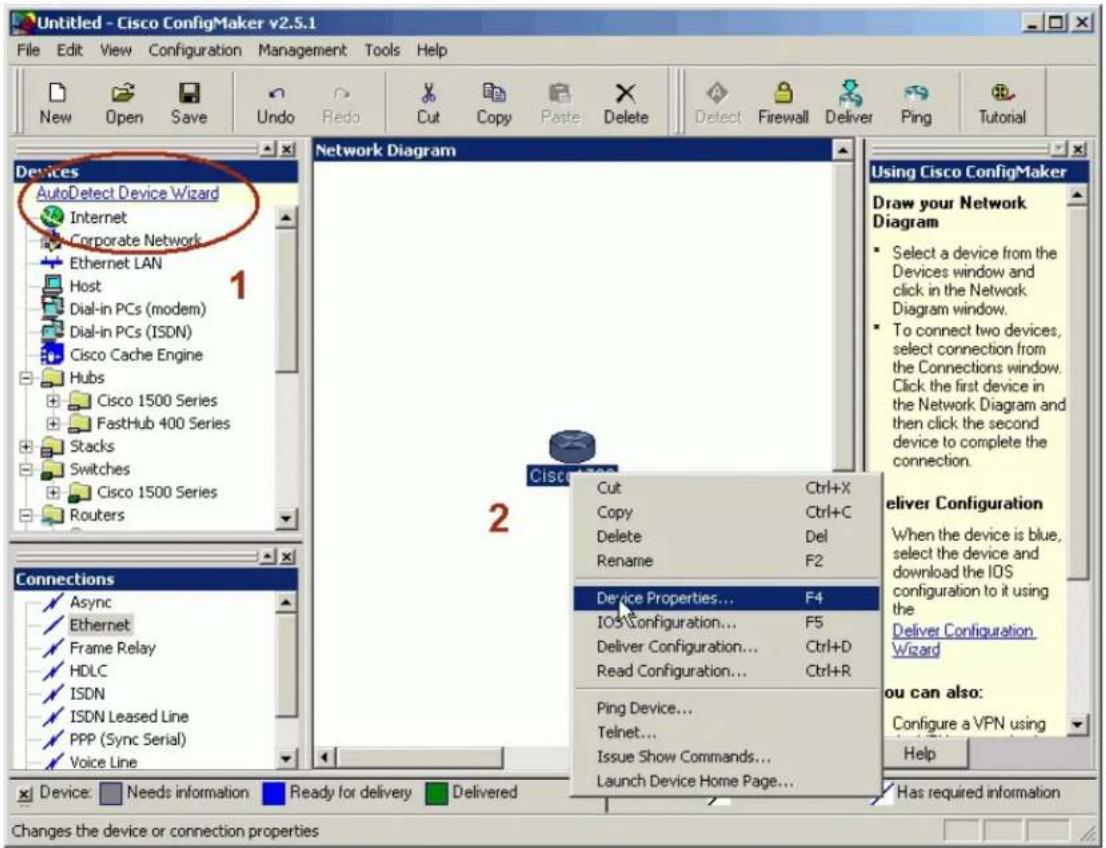Open the Tutorial toolbar icon
The image size is (1106, 848).
(x=1002, y=92)
